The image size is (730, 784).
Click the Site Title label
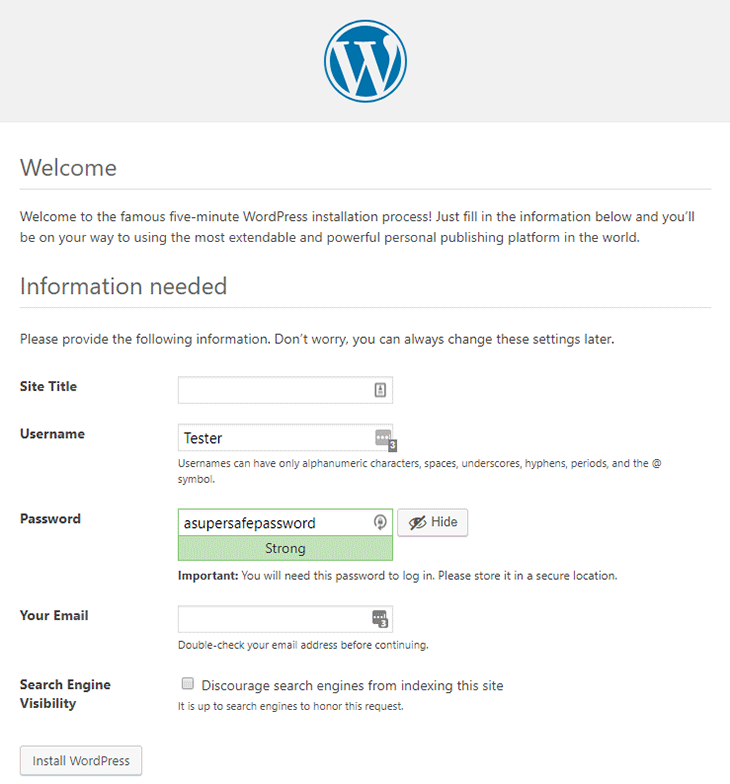pos(48,386)
